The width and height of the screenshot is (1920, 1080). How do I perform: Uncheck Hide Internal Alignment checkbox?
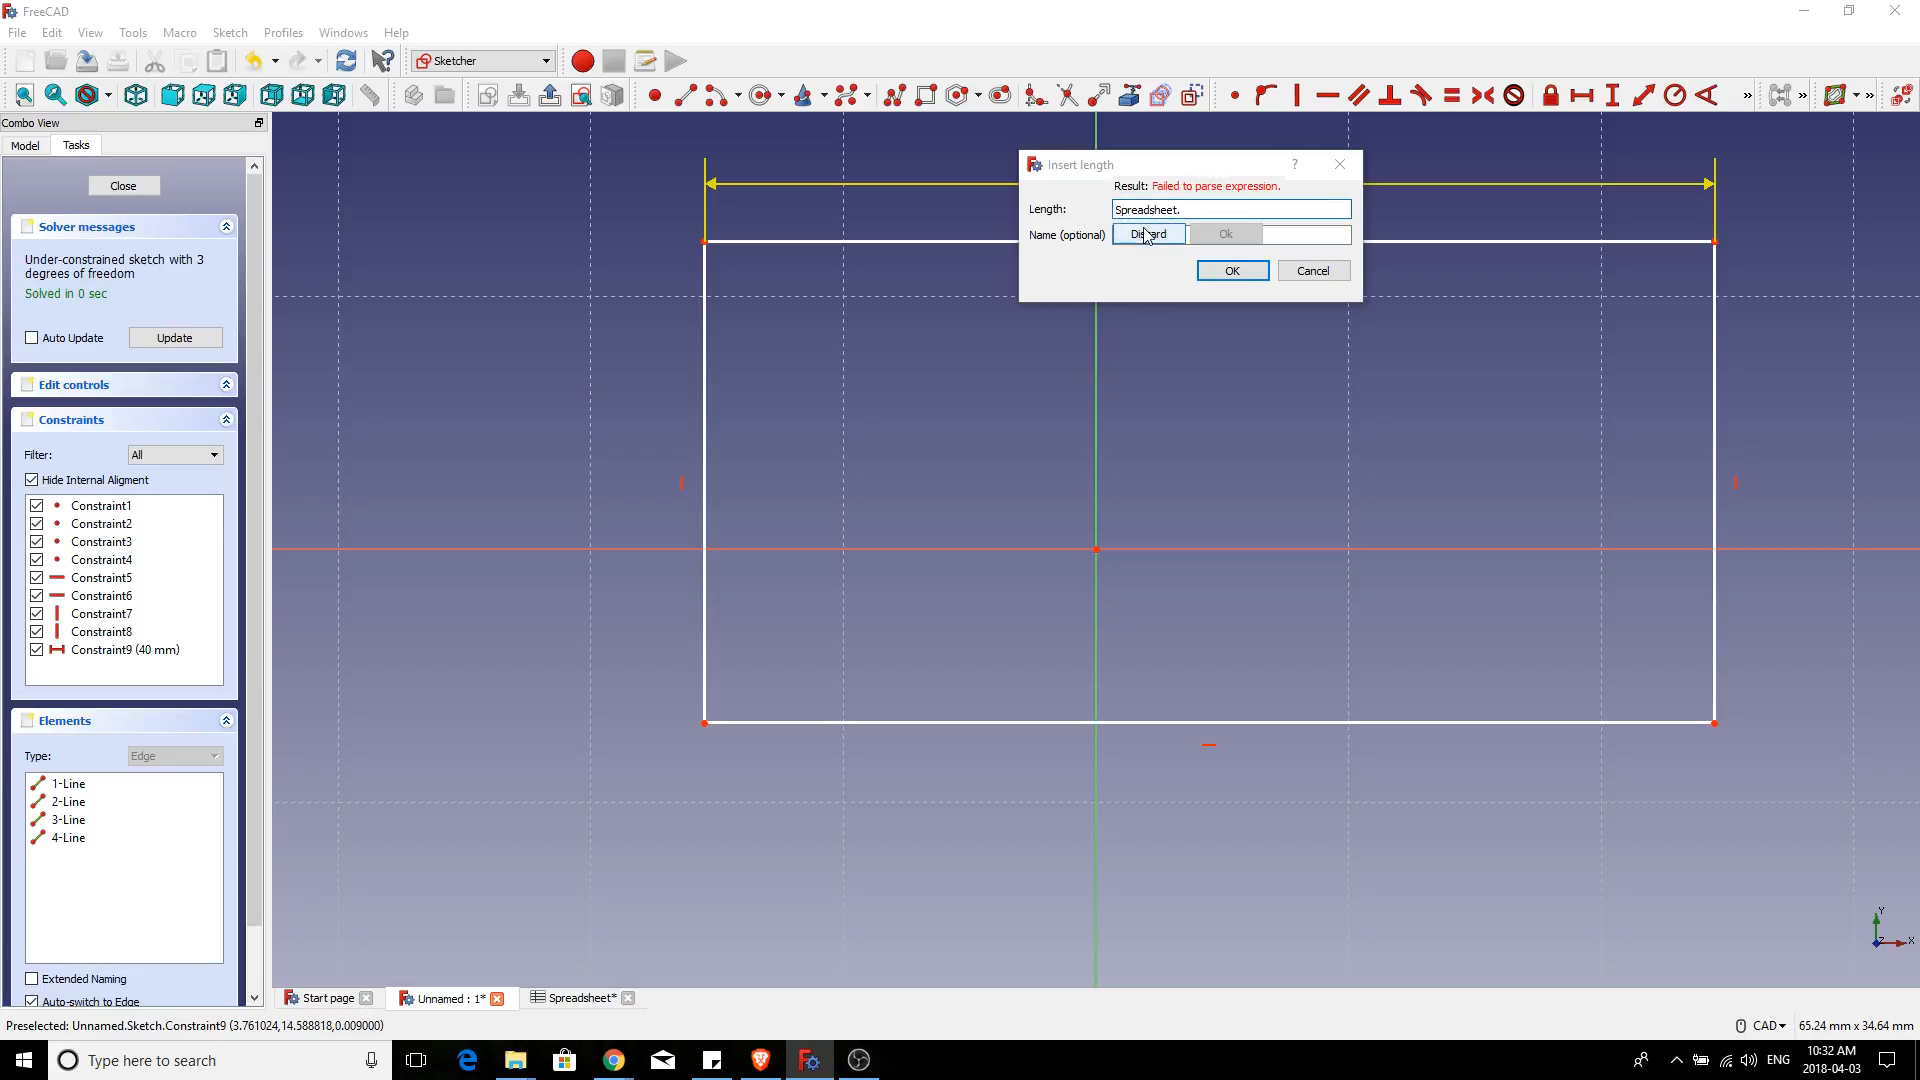pos(32,480)
